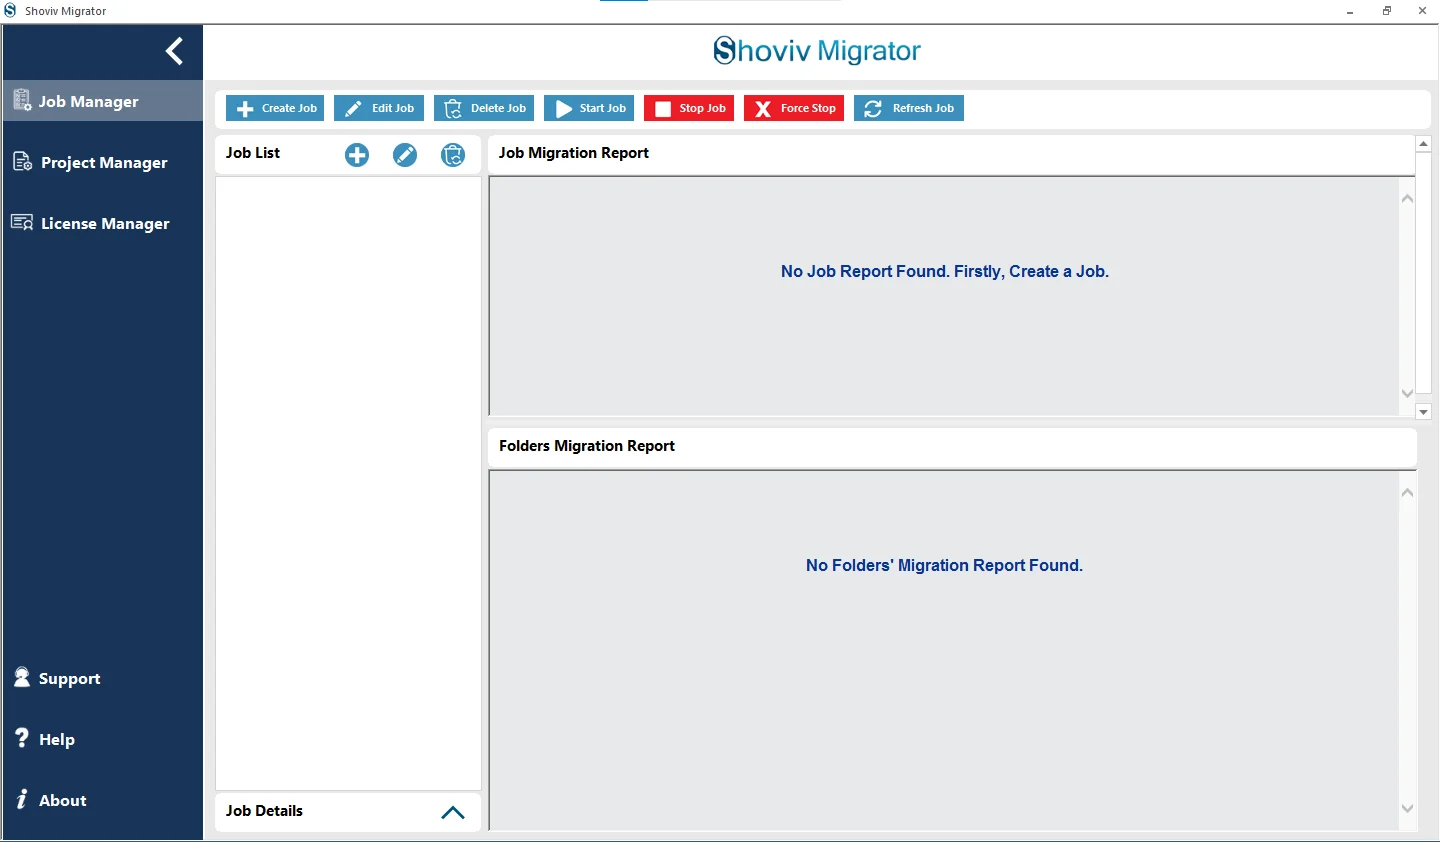Click the Start Job button
The height and width of the screenshot is (842, 1440).
pos(589,108)
